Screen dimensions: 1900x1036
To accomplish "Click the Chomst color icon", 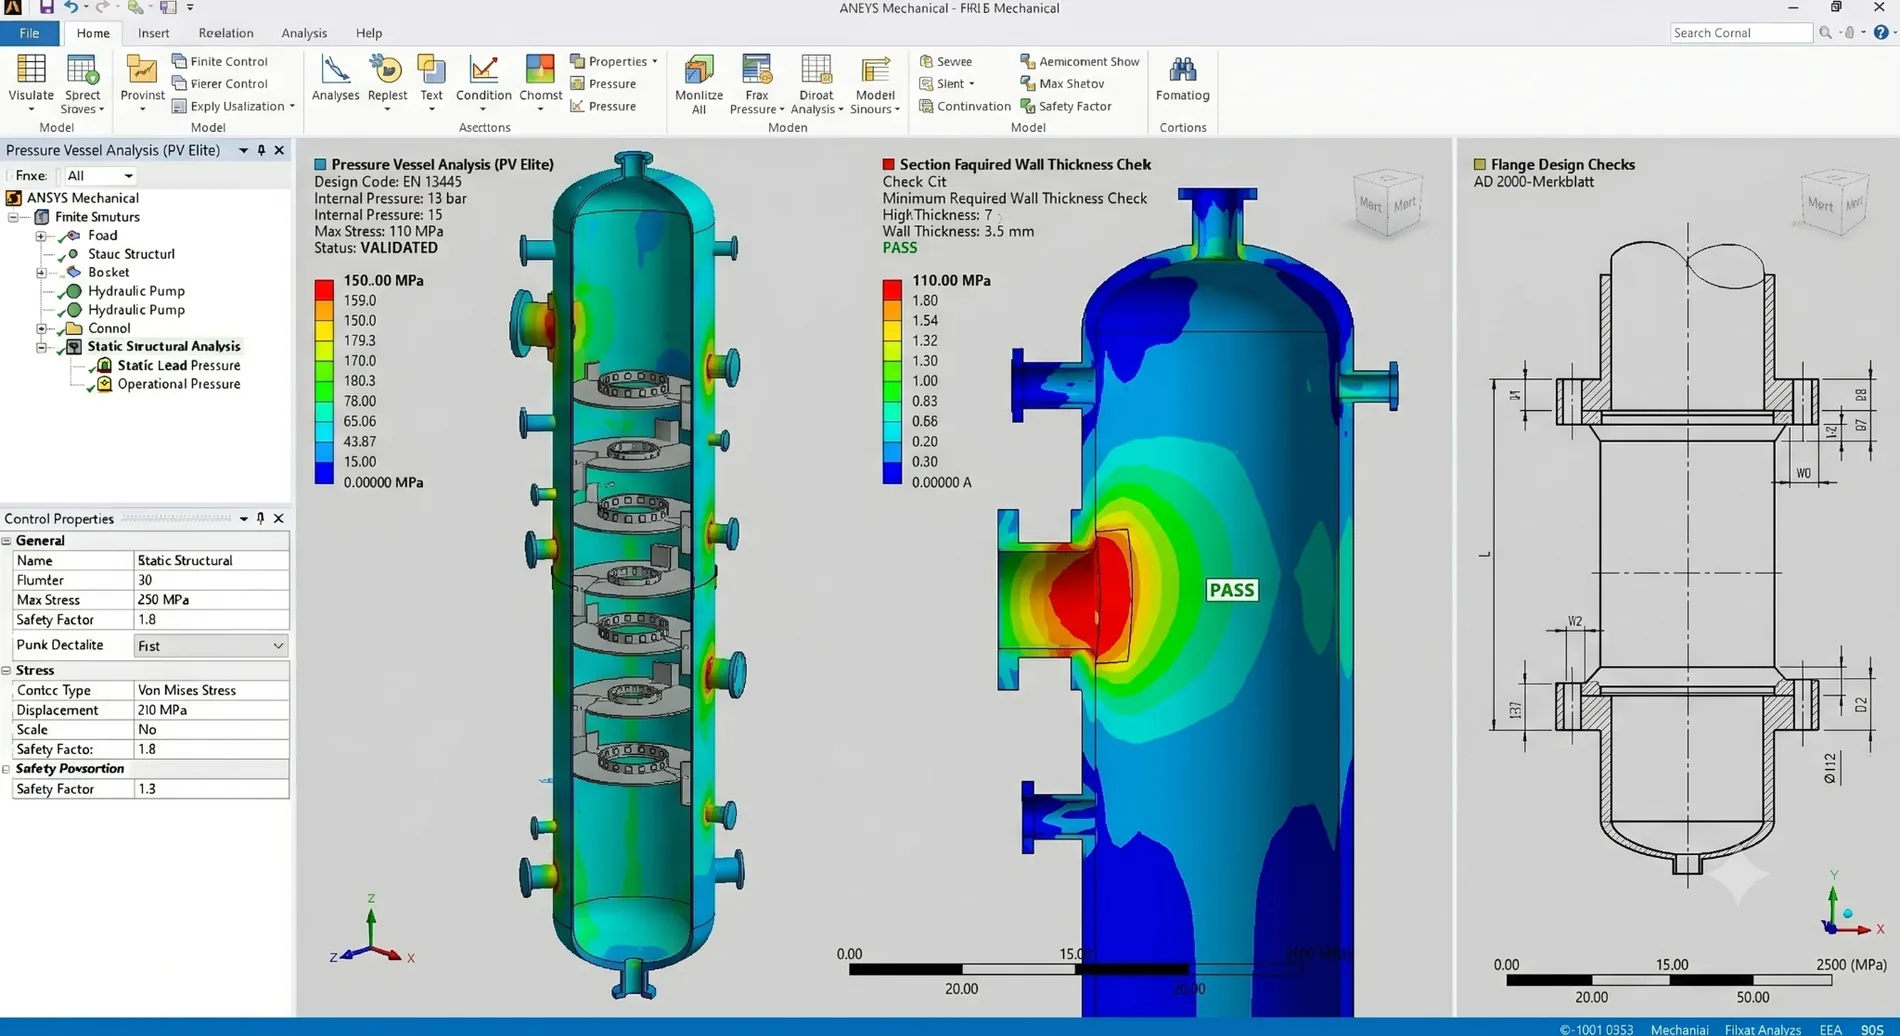I will click(540, 84).
